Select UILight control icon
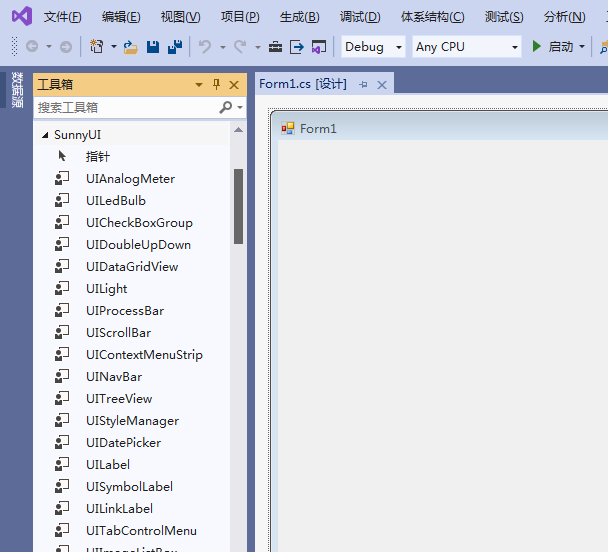This screenshot has width=608, height=552. 62,288
